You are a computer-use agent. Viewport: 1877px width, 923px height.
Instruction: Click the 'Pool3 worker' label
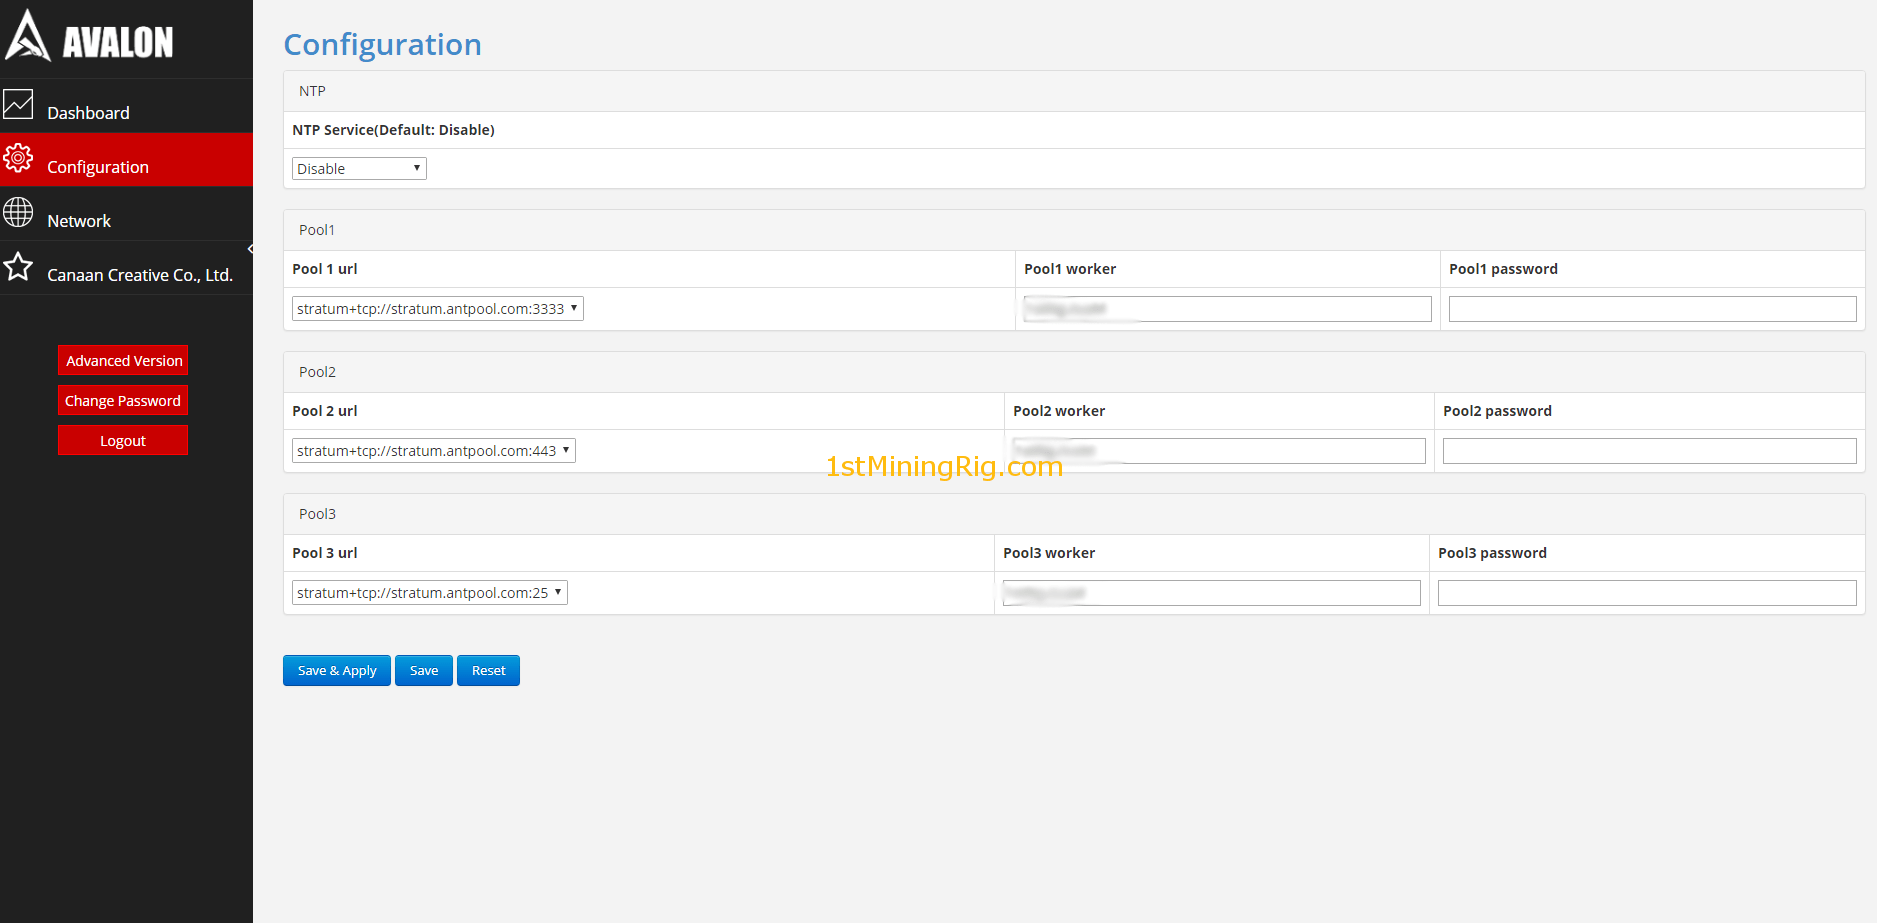[1049, 553]
